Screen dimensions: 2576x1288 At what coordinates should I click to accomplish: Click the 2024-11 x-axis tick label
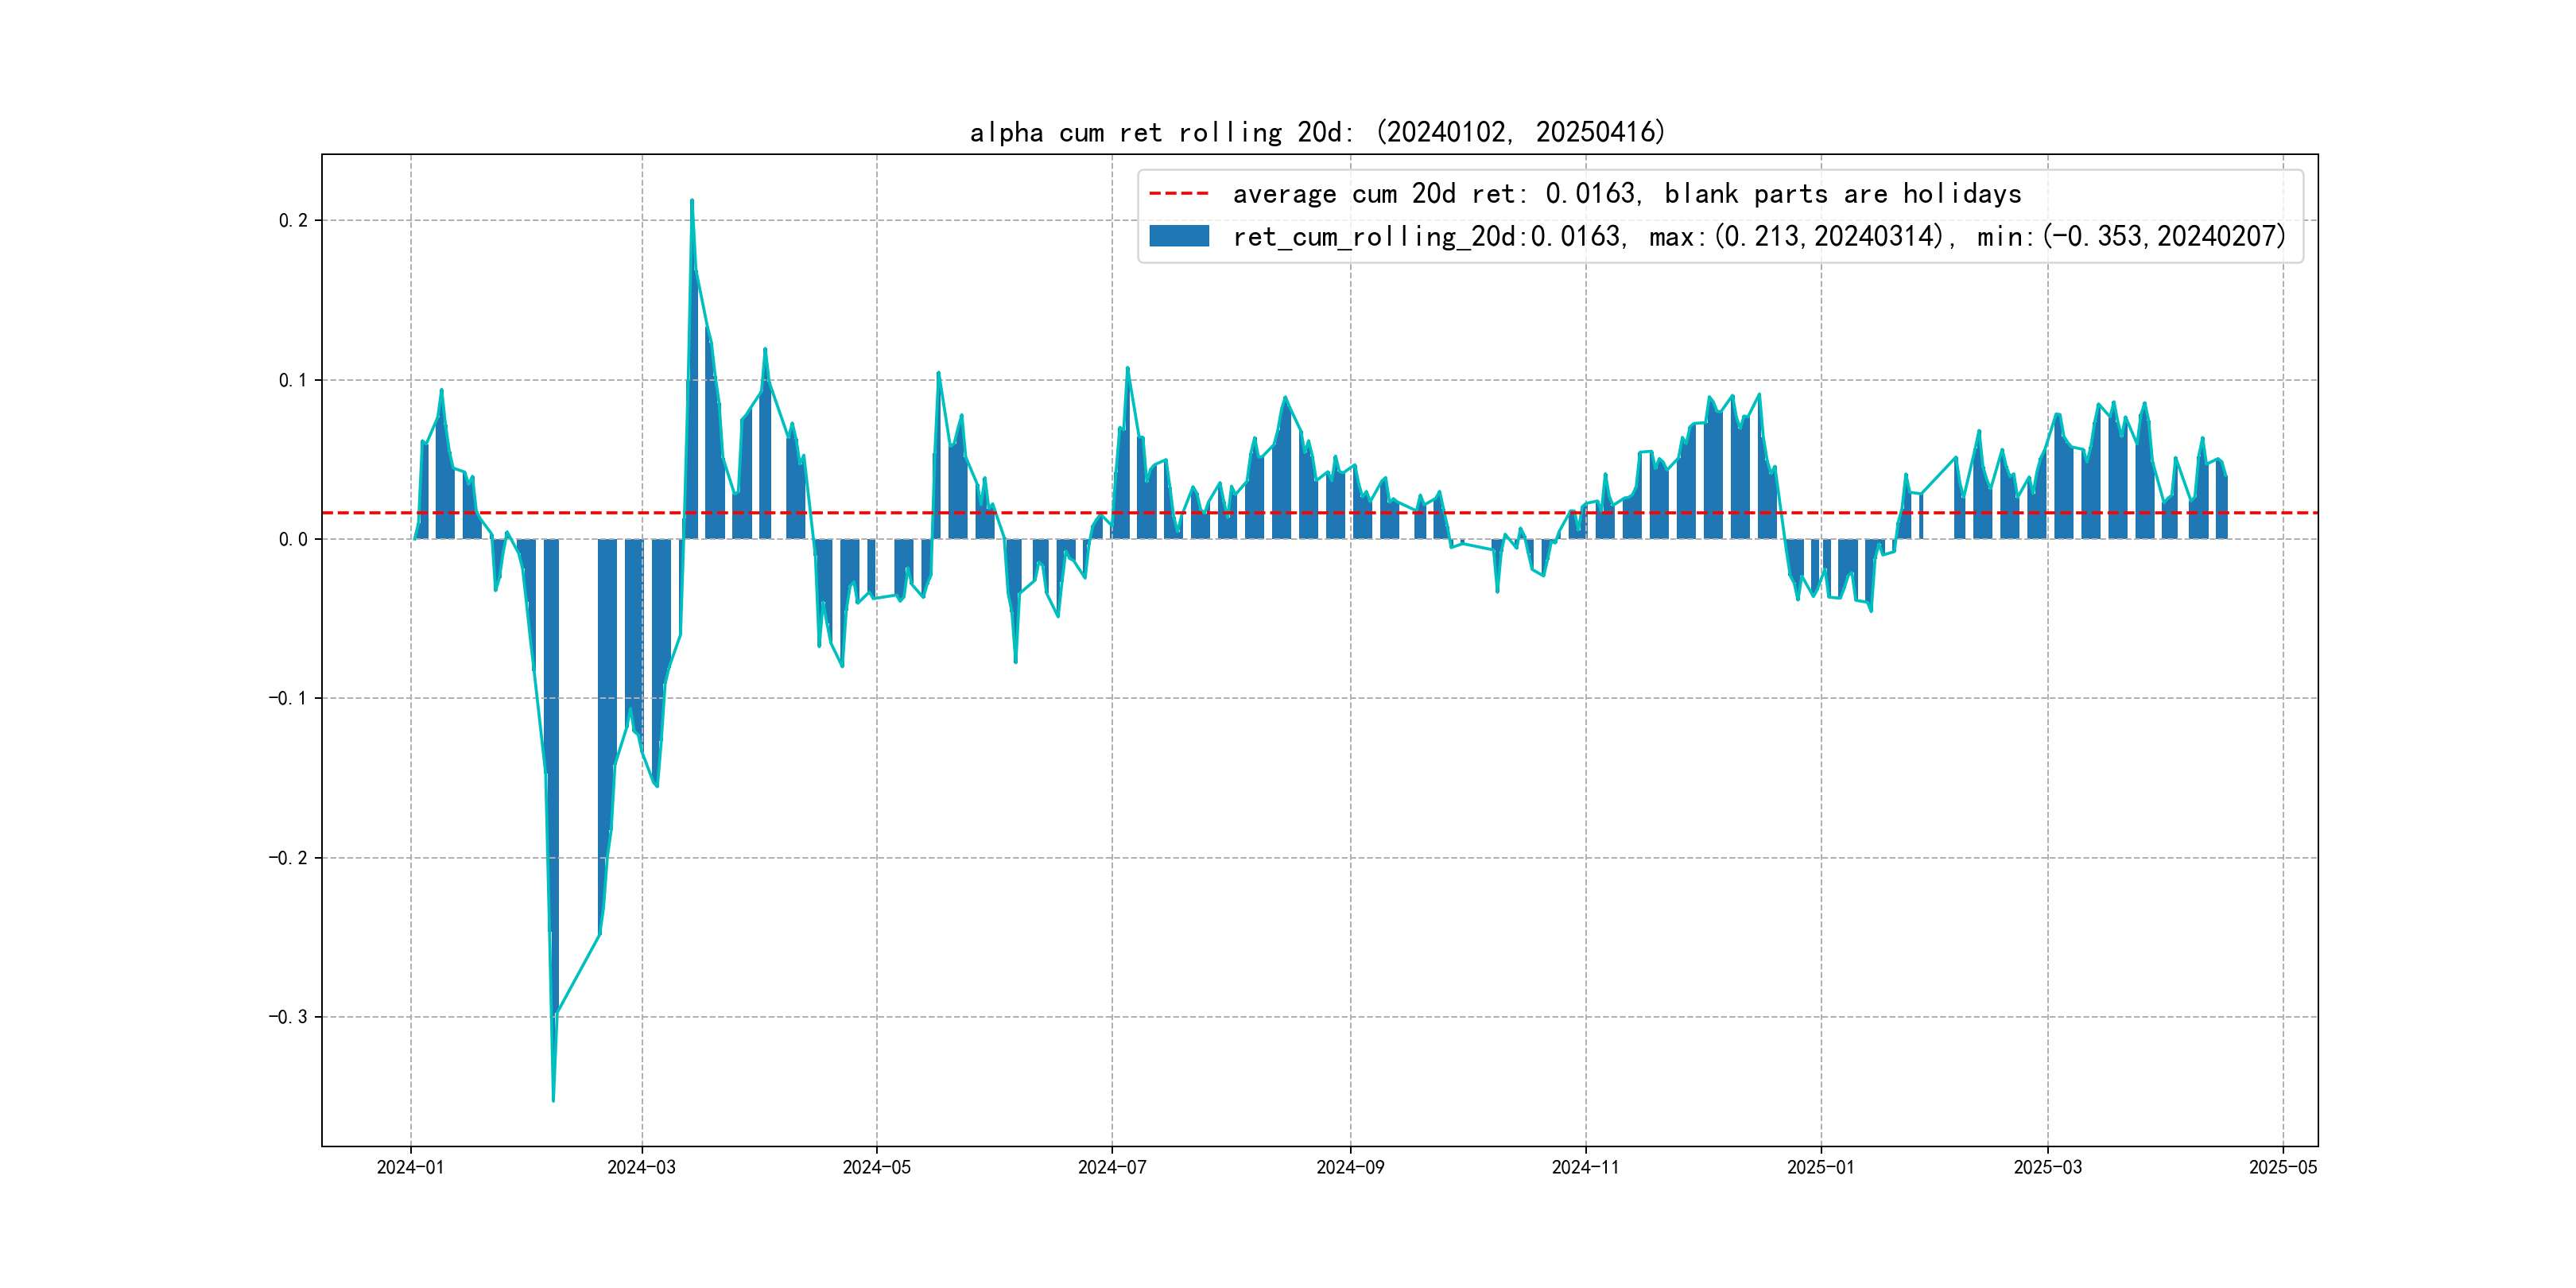(x=1585, y=1167)
